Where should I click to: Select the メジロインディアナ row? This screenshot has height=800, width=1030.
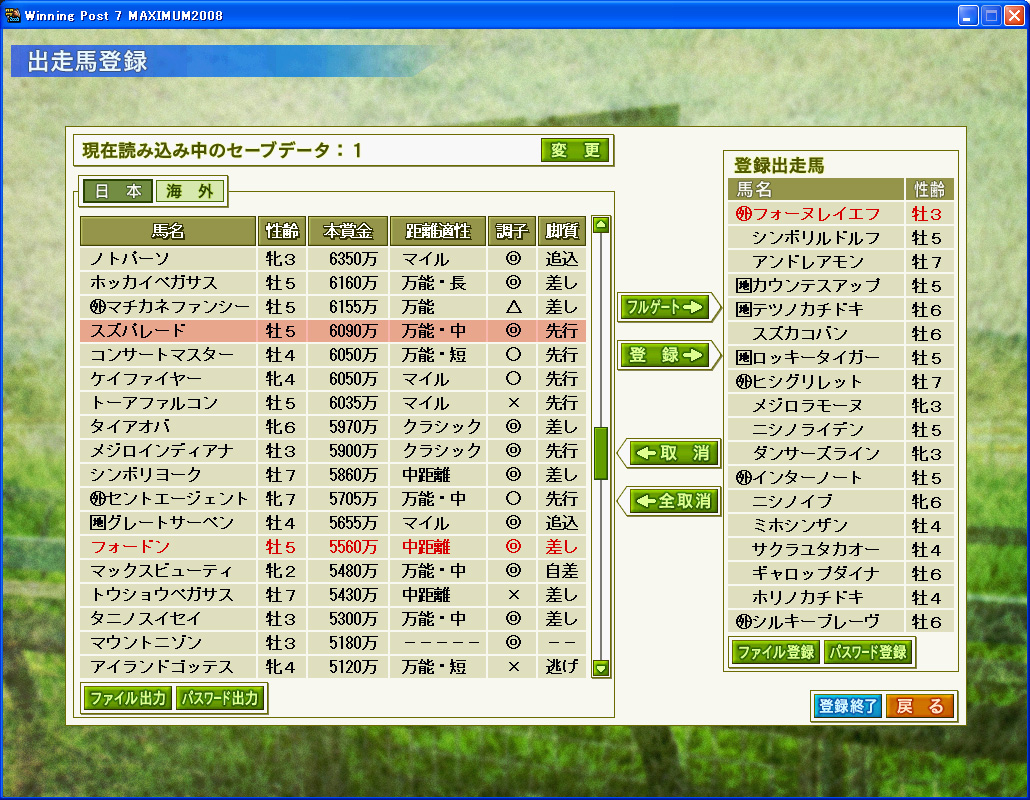333,451
